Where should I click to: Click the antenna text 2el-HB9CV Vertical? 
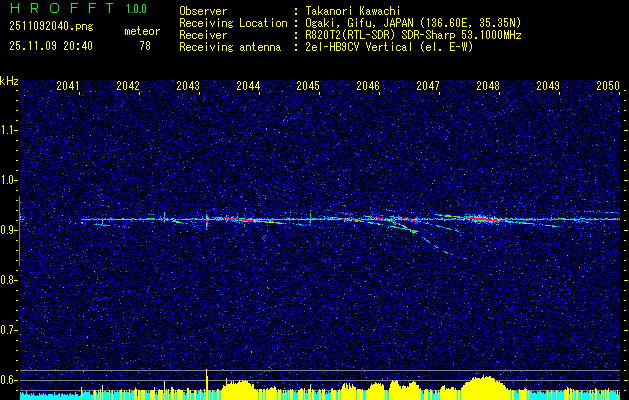click(x=359, y=47)
